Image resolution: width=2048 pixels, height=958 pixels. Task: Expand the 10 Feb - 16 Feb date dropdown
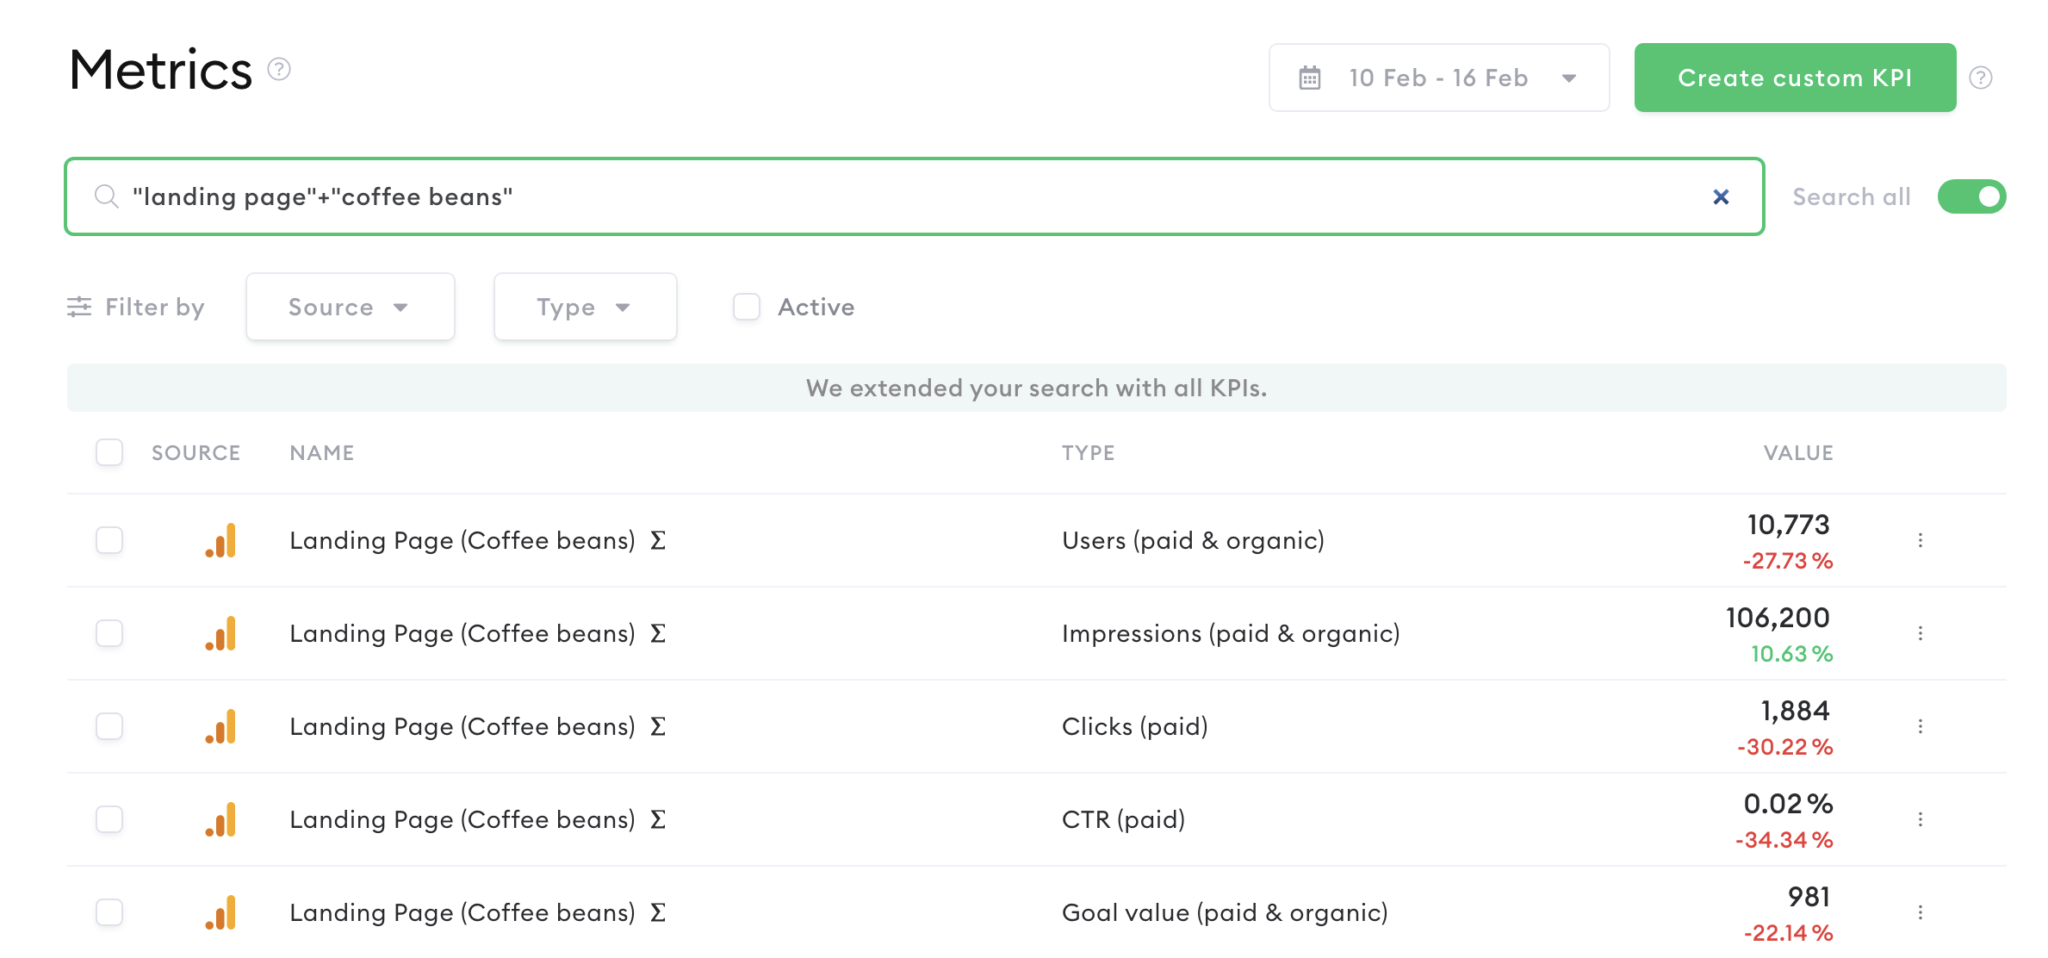(x=1569, y=77)
